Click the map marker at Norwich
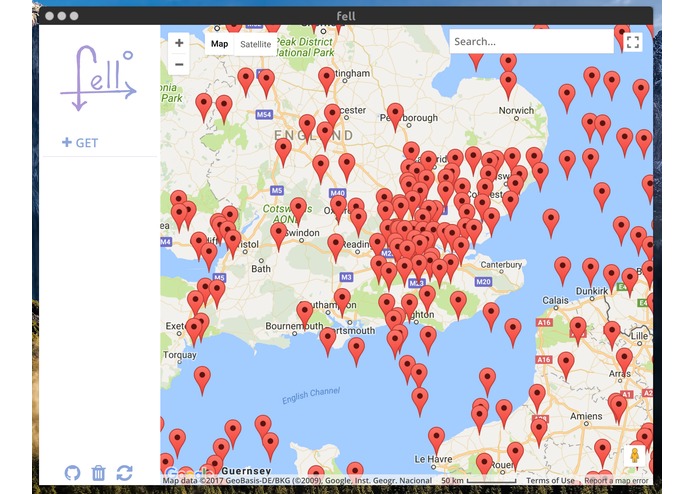 tap(508, 84)
